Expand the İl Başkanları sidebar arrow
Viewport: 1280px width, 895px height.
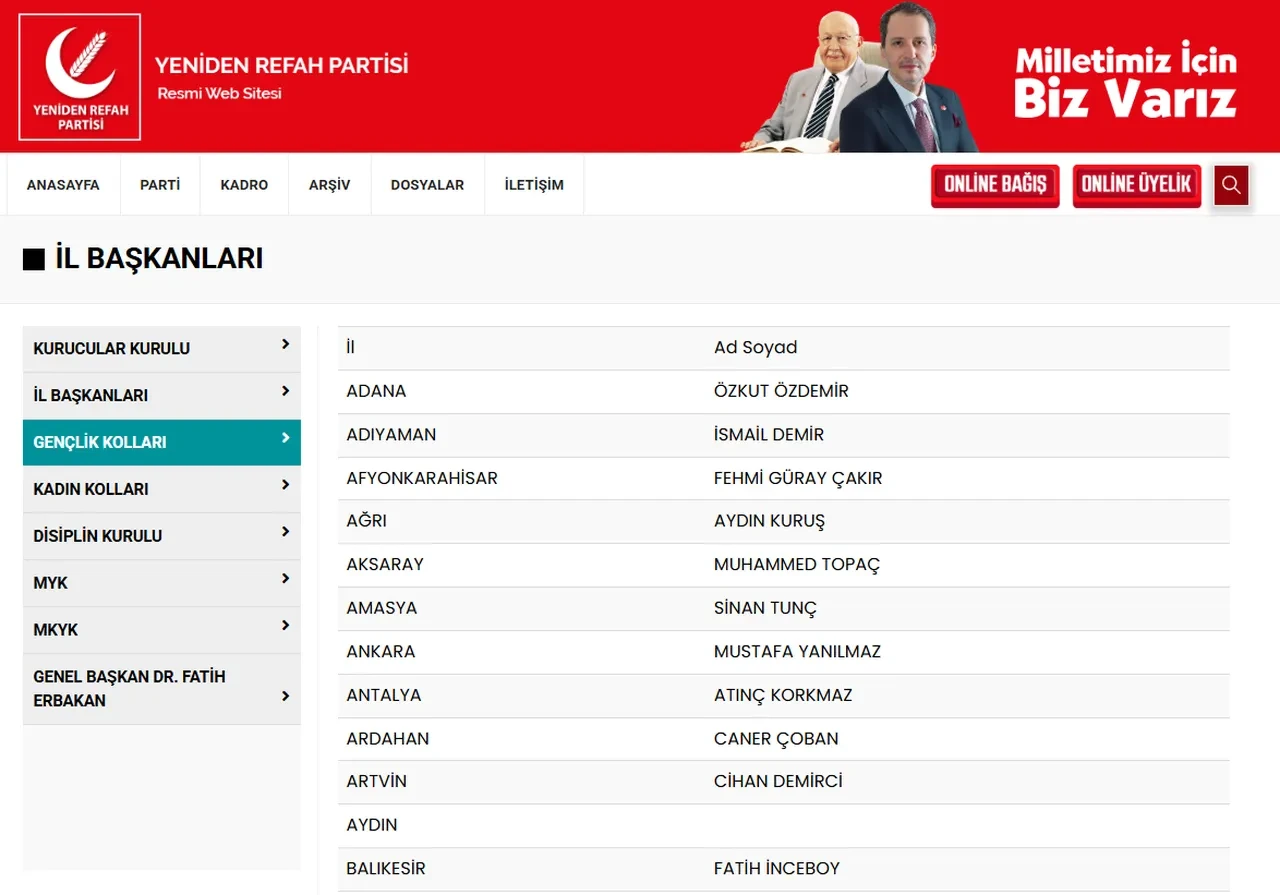[285, 391]
